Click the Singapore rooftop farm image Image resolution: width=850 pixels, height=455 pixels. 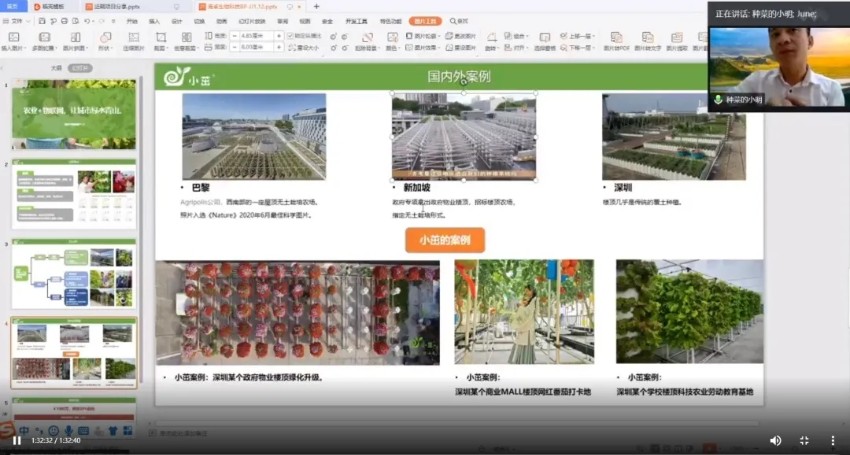(x=463, y=137)
